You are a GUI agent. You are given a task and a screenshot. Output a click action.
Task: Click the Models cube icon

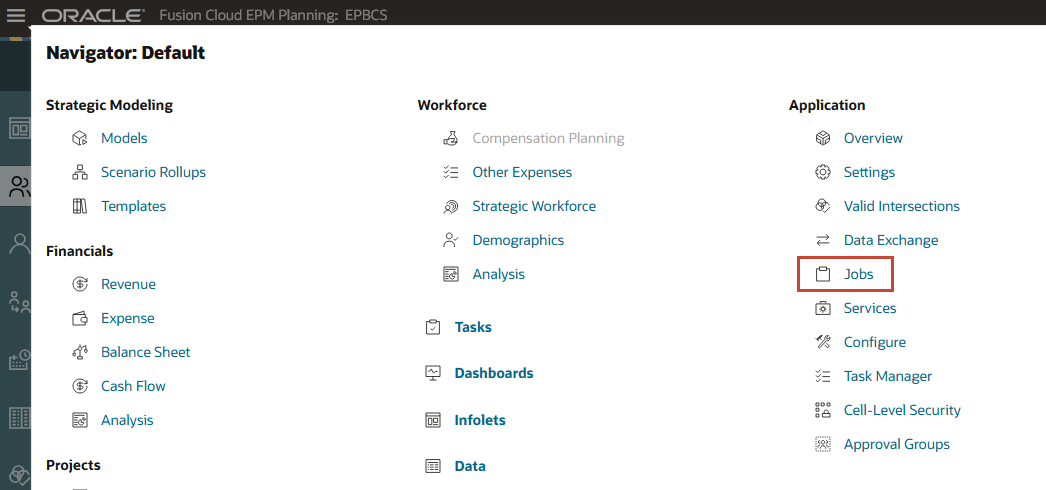coord(81,139)
